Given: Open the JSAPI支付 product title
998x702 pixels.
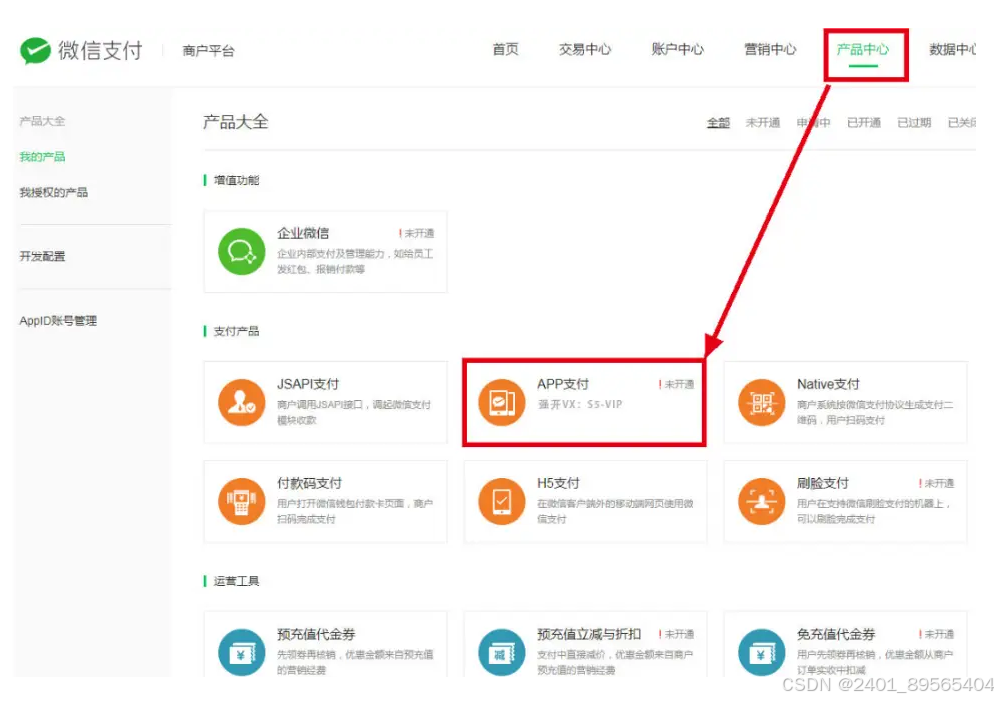Looking at the screenshot, I should (x=308, y=384).
